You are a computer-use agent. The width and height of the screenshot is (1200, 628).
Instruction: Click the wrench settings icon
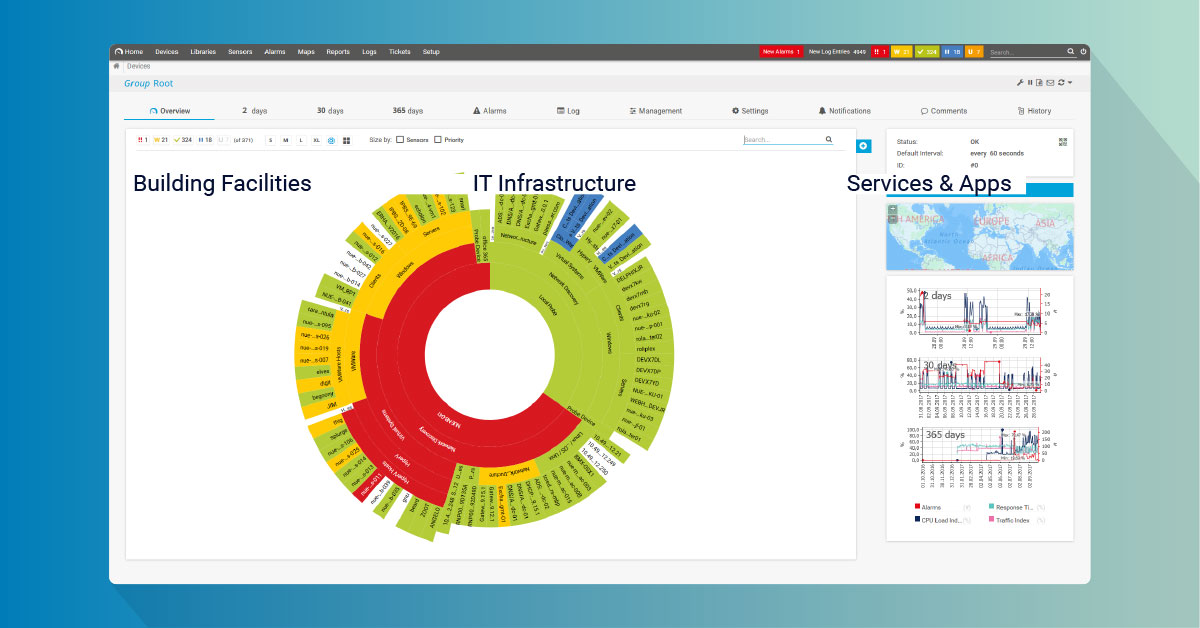1020,83
